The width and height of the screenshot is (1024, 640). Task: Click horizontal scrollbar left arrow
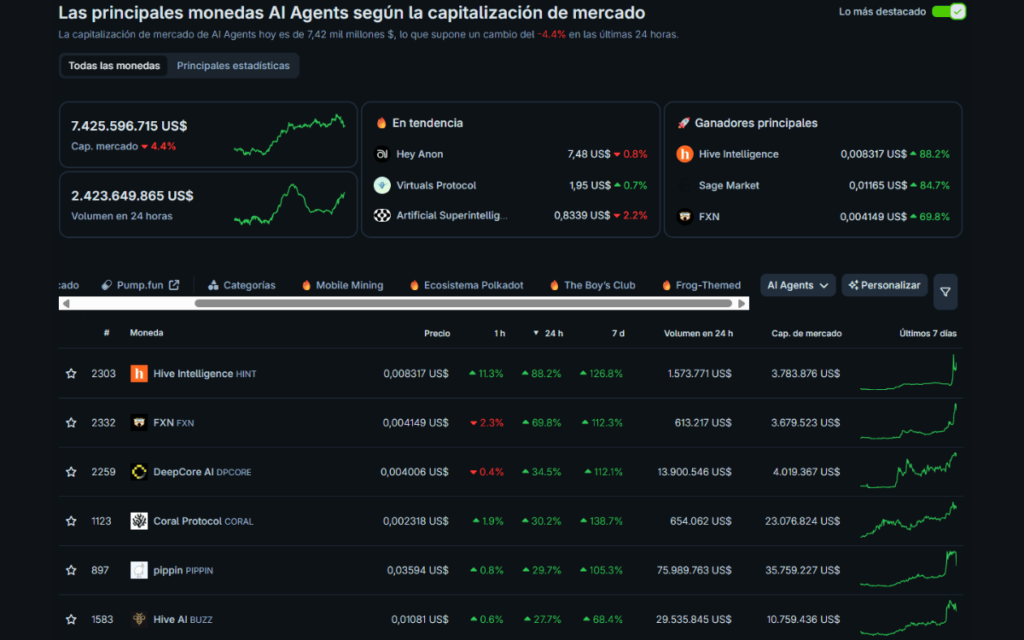(x=65, y=304)
